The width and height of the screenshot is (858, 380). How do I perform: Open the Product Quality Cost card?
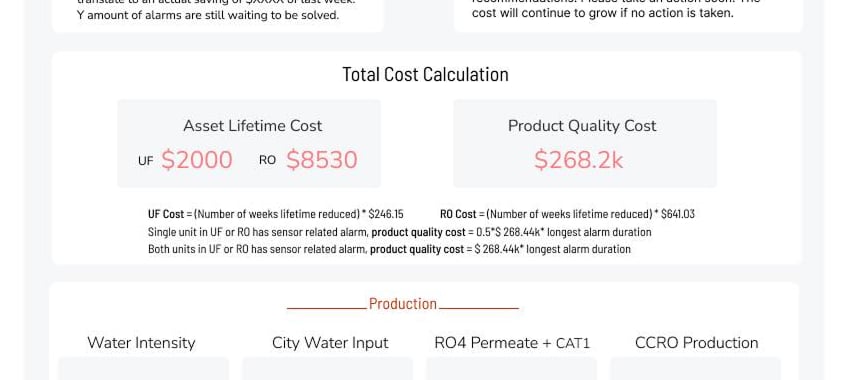(x=585, y=143)
